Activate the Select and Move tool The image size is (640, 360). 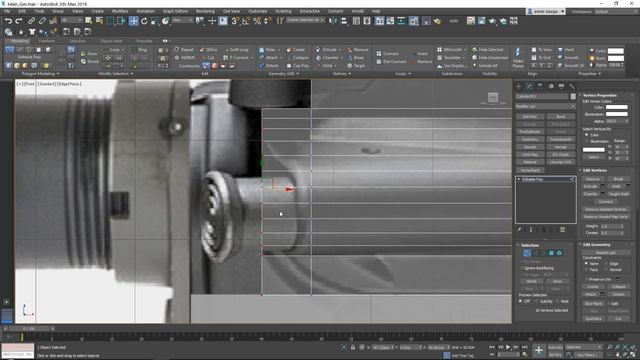pyautogui.click(x=133, y=21)
